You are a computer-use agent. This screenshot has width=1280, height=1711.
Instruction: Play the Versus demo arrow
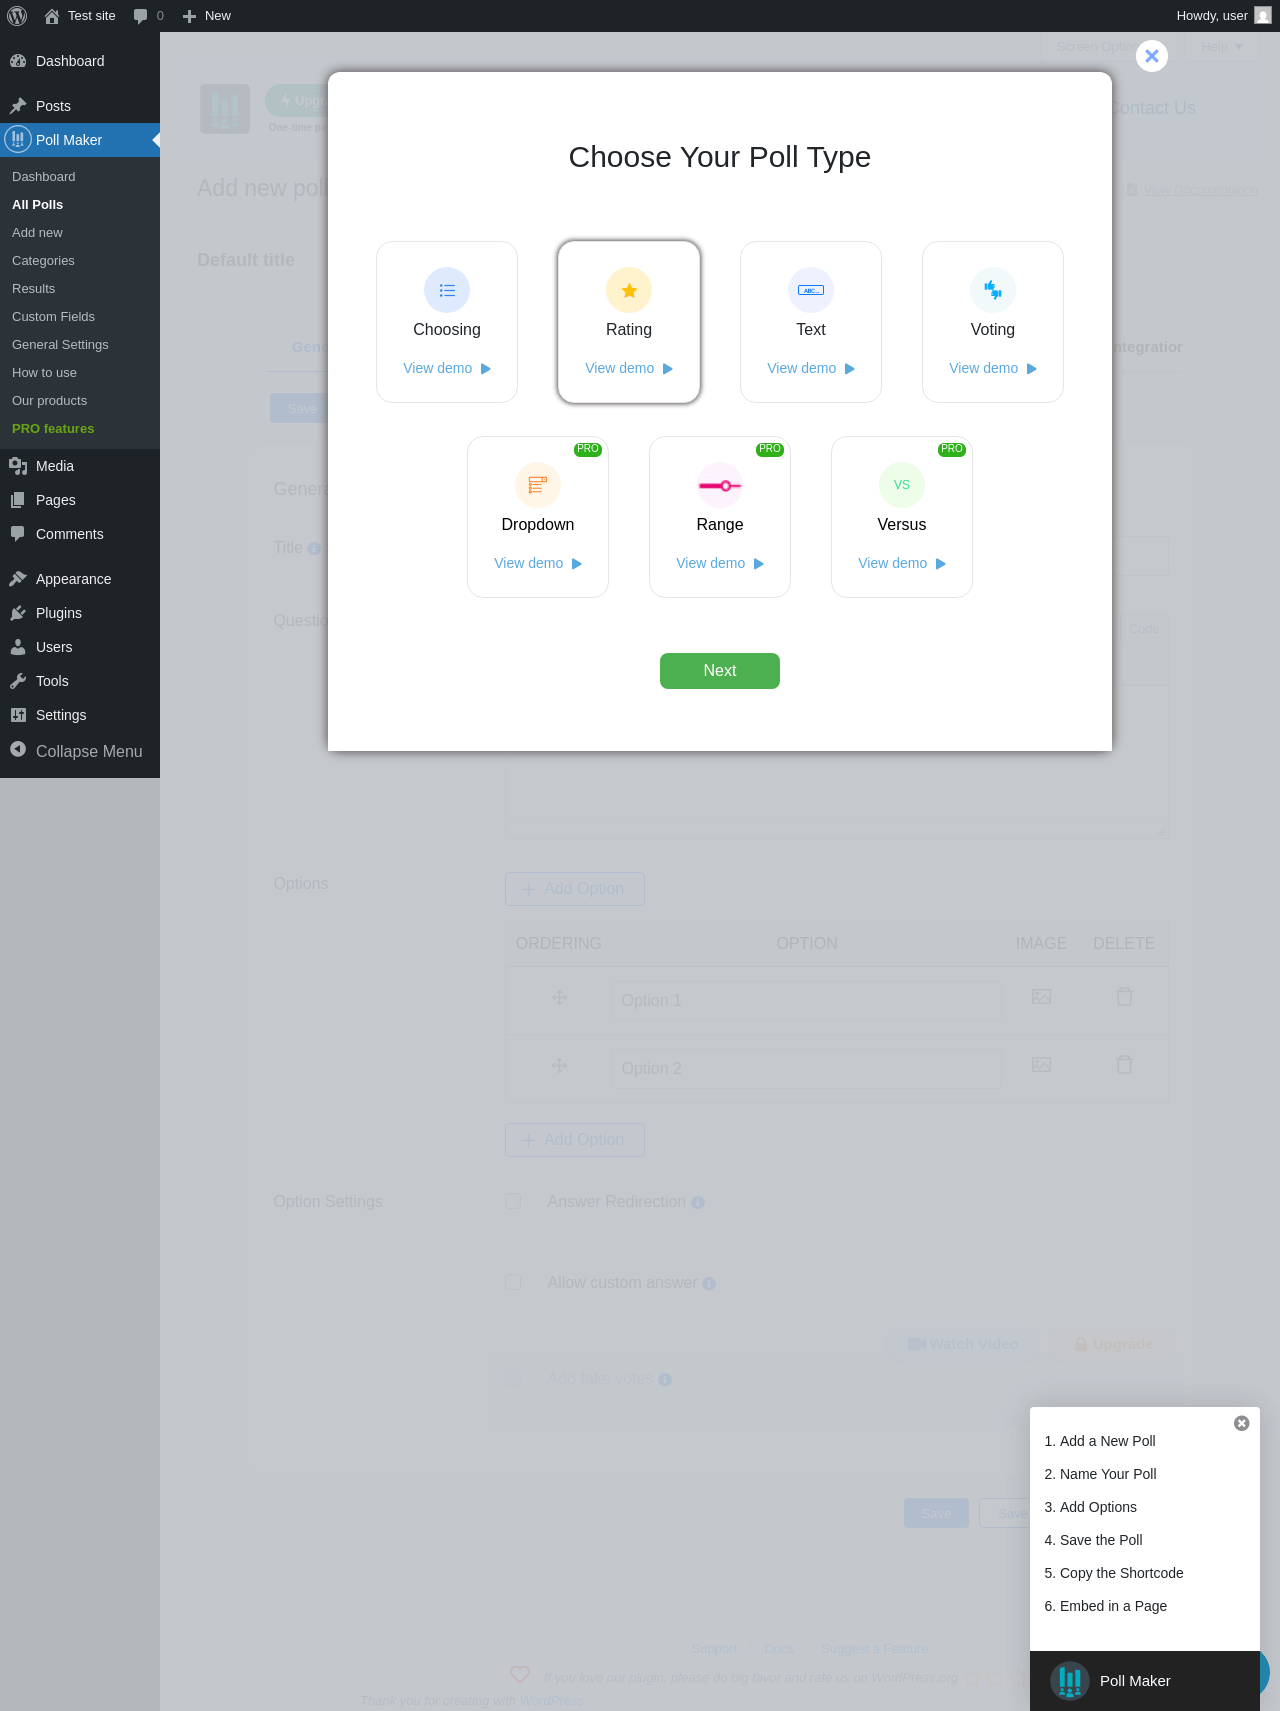[941, 564]
